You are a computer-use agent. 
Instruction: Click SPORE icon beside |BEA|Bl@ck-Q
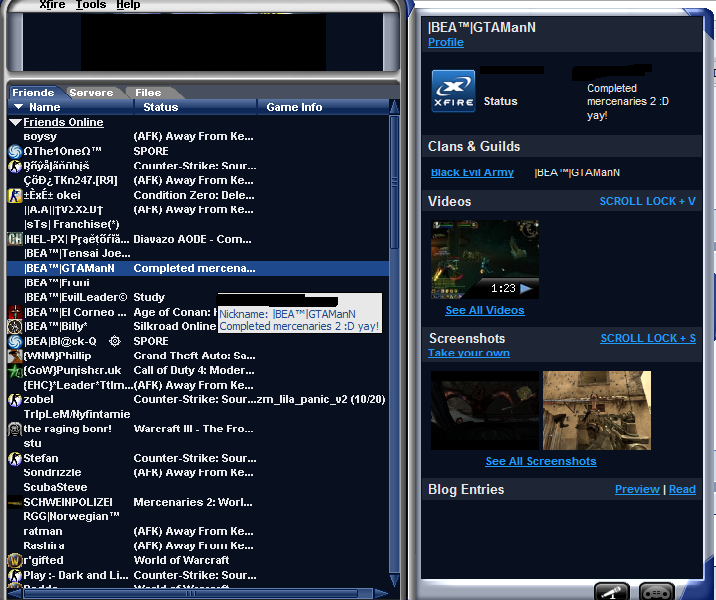tap(15, 342)
